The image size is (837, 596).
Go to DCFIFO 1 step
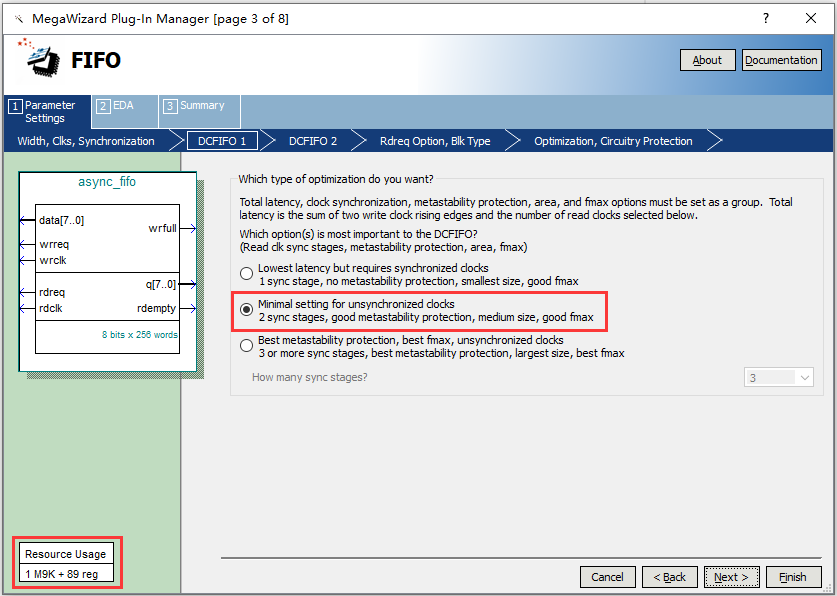pyautogui.click(x=222, y=141)
